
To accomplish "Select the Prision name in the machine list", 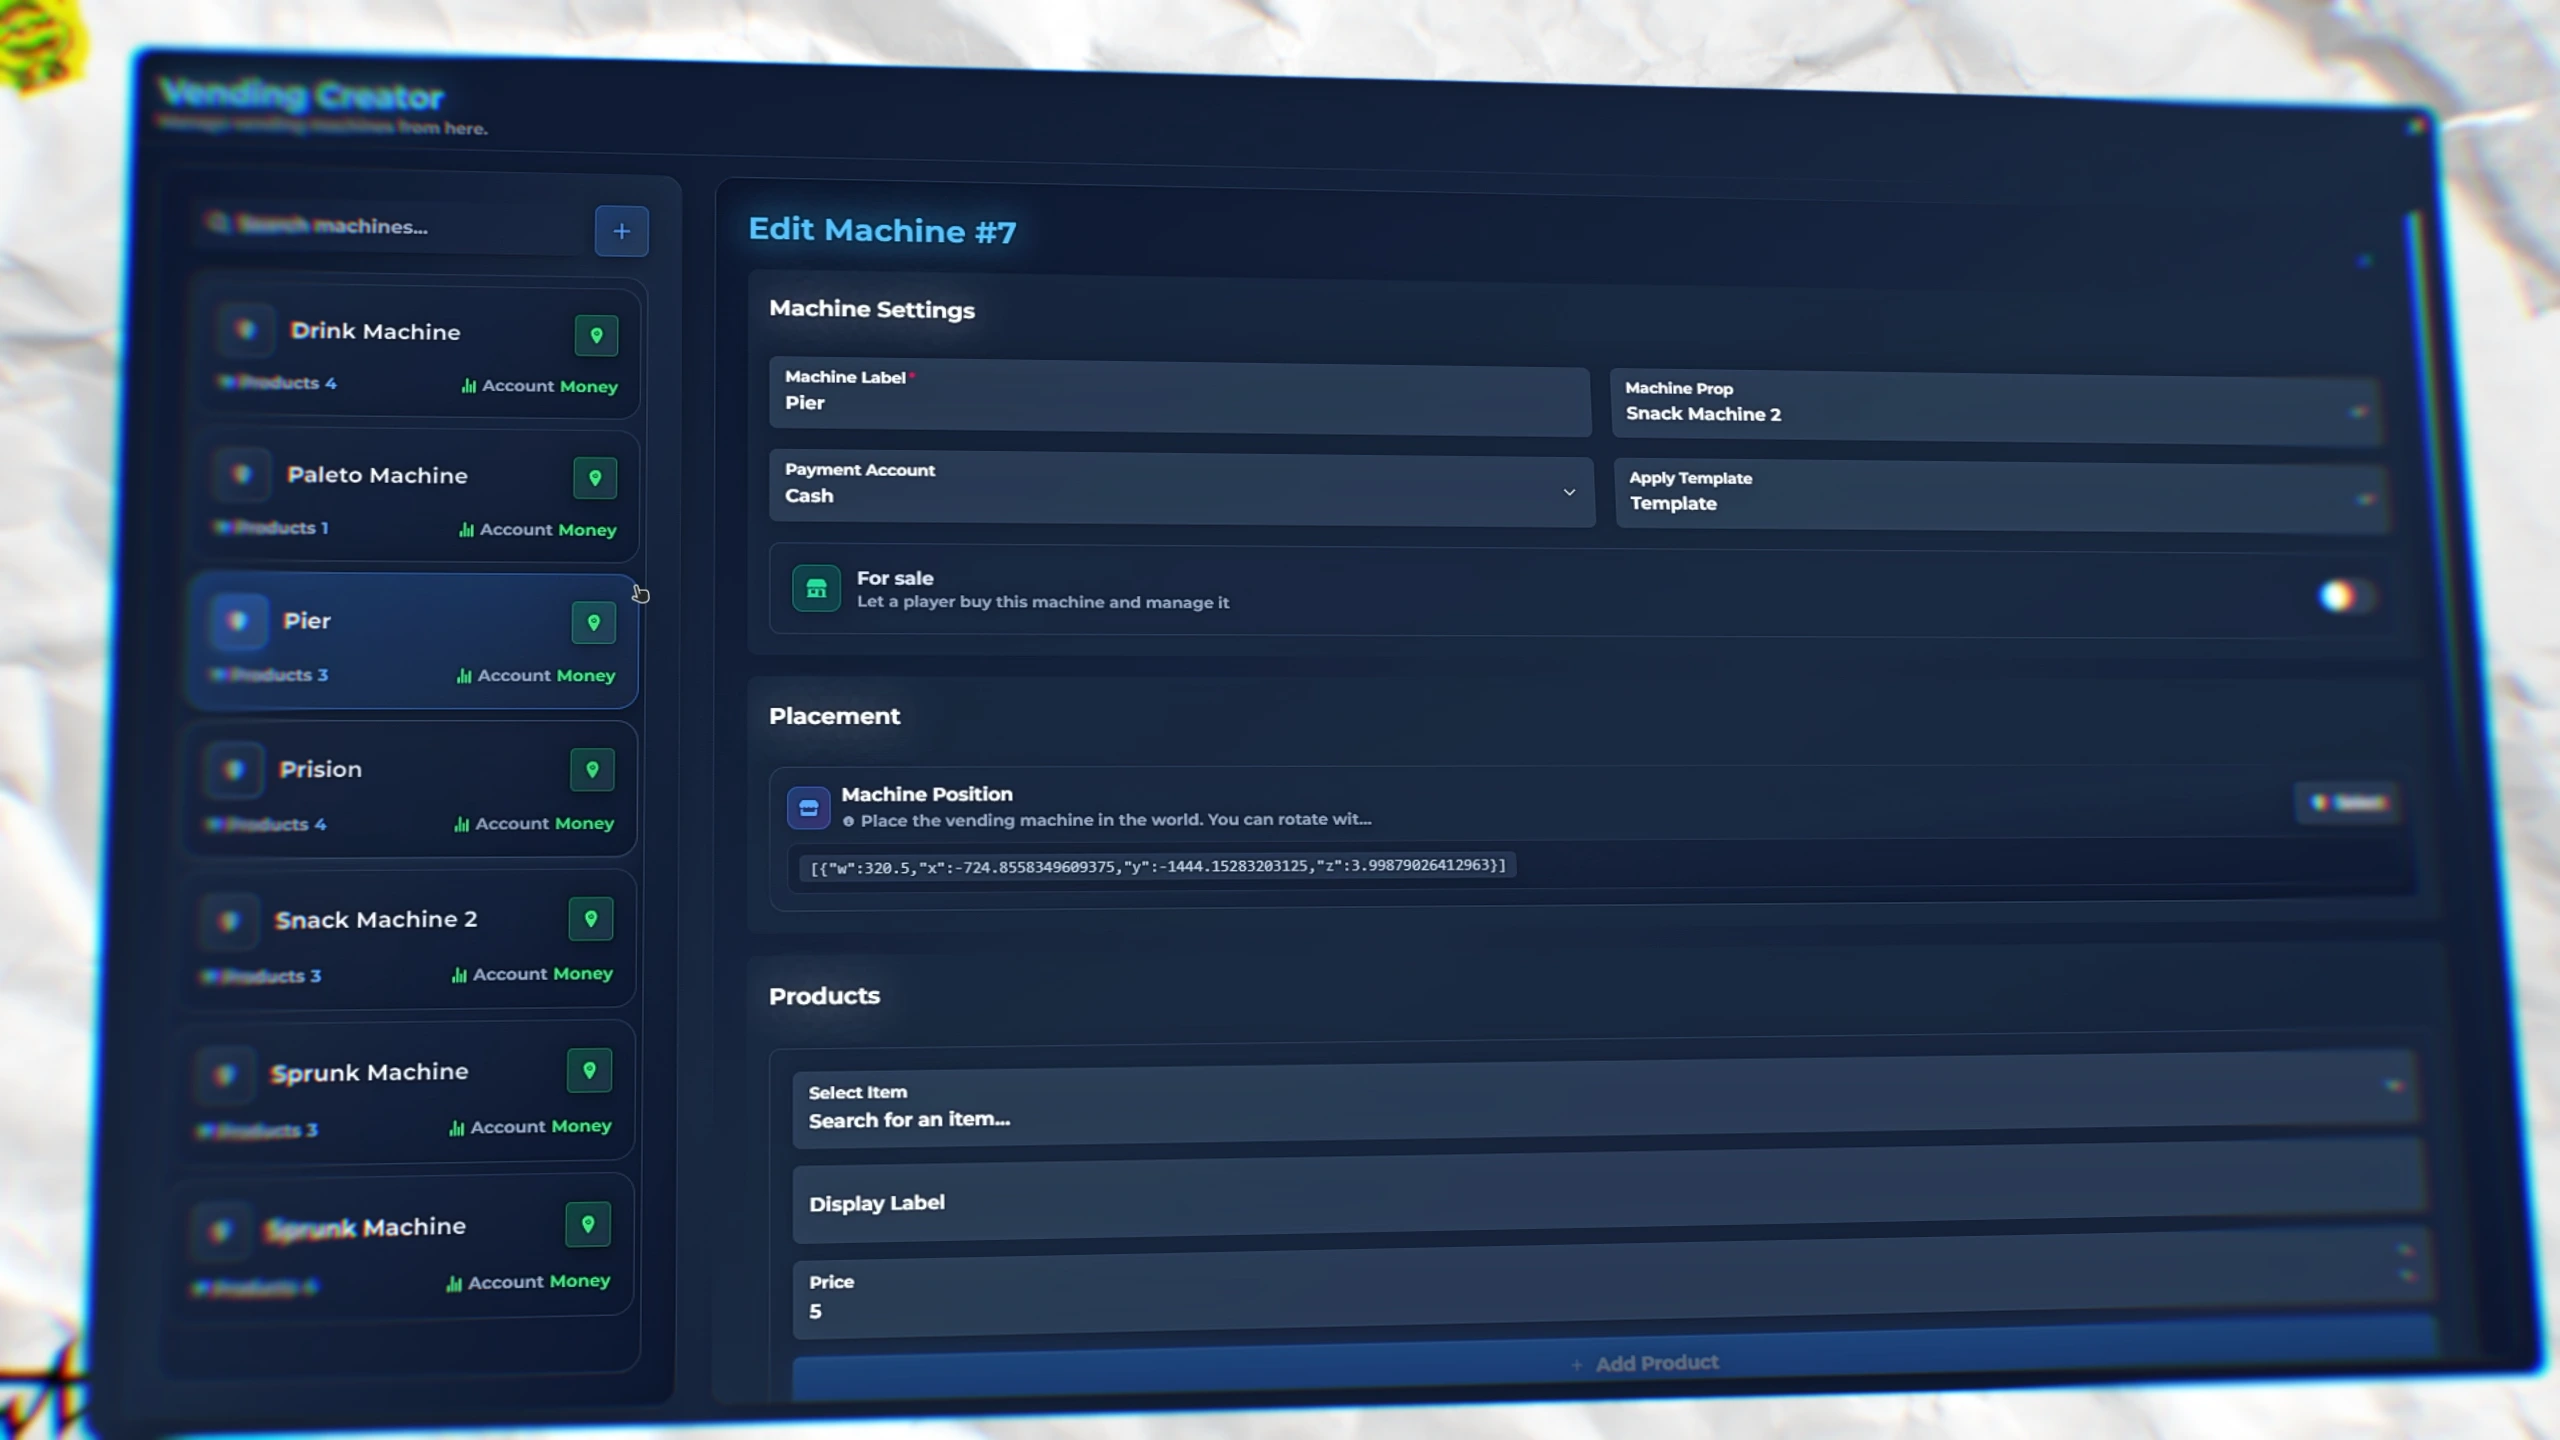I will (321, 769).
